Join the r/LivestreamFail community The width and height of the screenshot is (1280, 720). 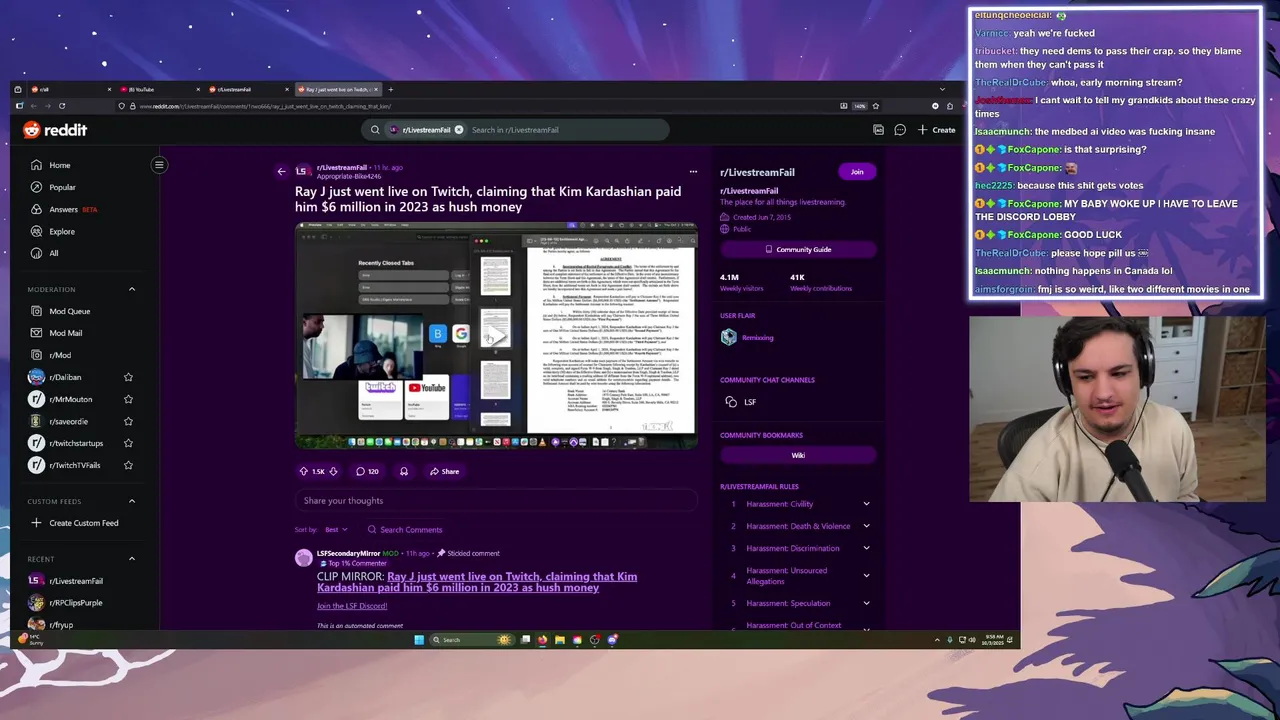tap(857, 172)
